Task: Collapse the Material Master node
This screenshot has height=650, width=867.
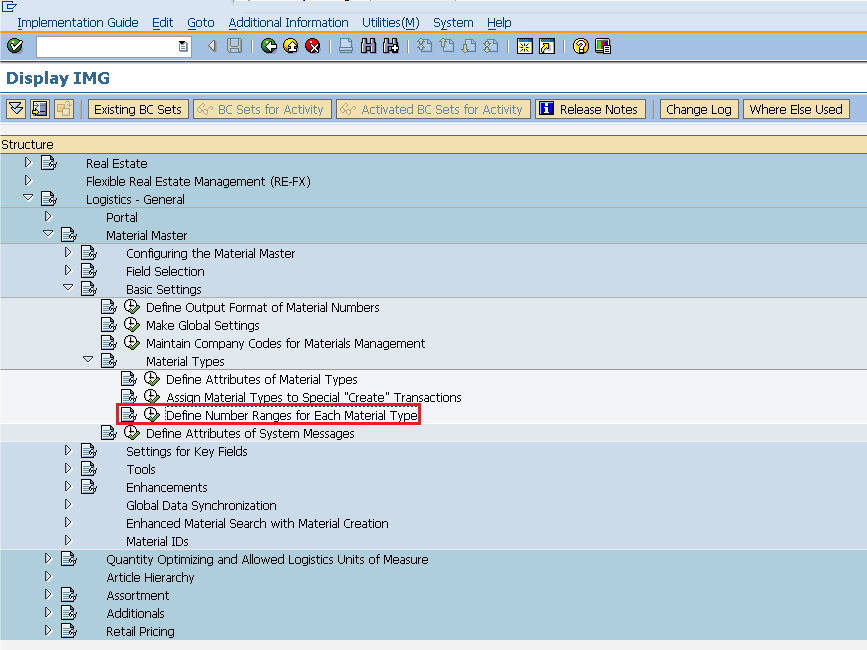Action: point(48,234)
